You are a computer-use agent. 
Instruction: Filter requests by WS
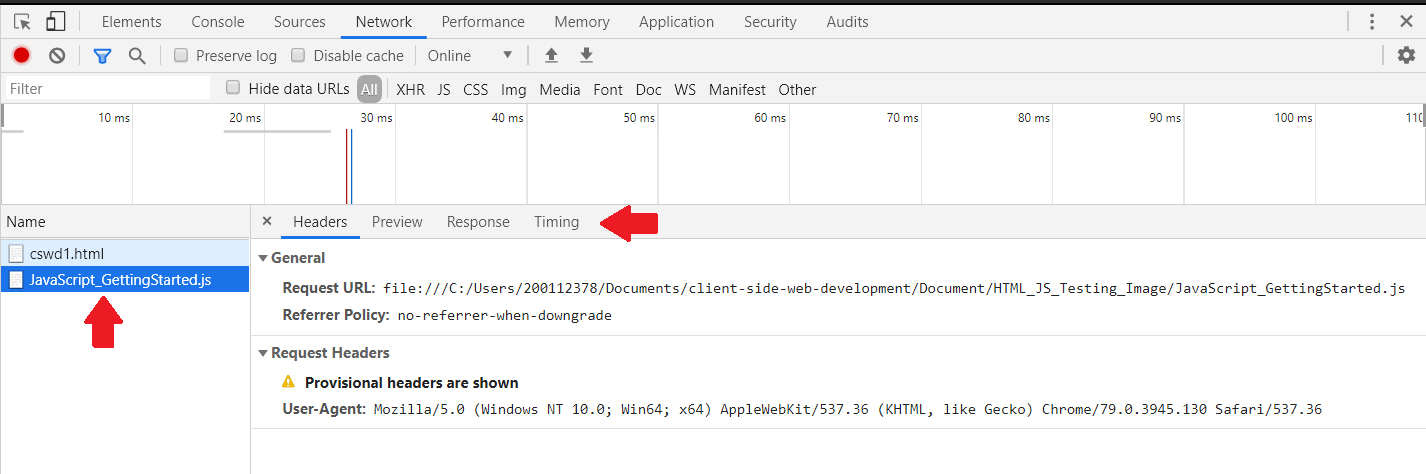(x=685, y=89)
